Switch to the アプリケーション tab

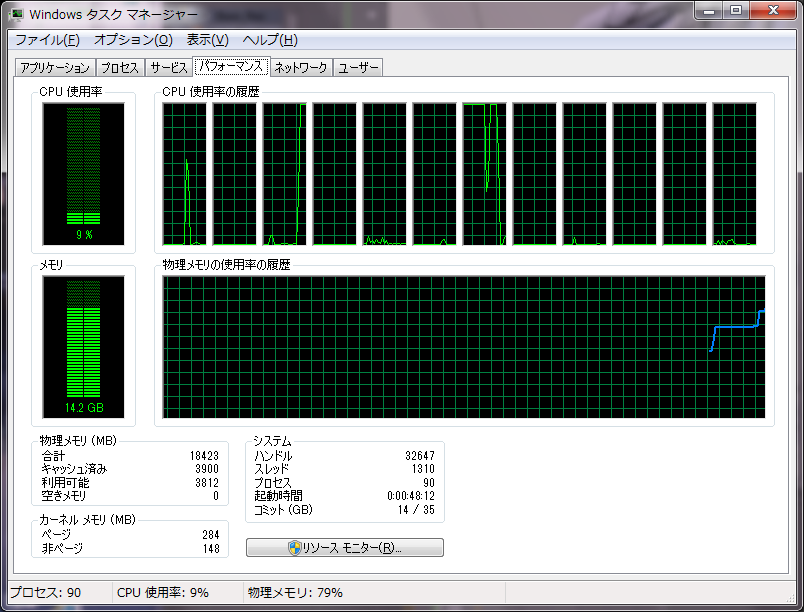pyautogui.click(x=55, y=68)
